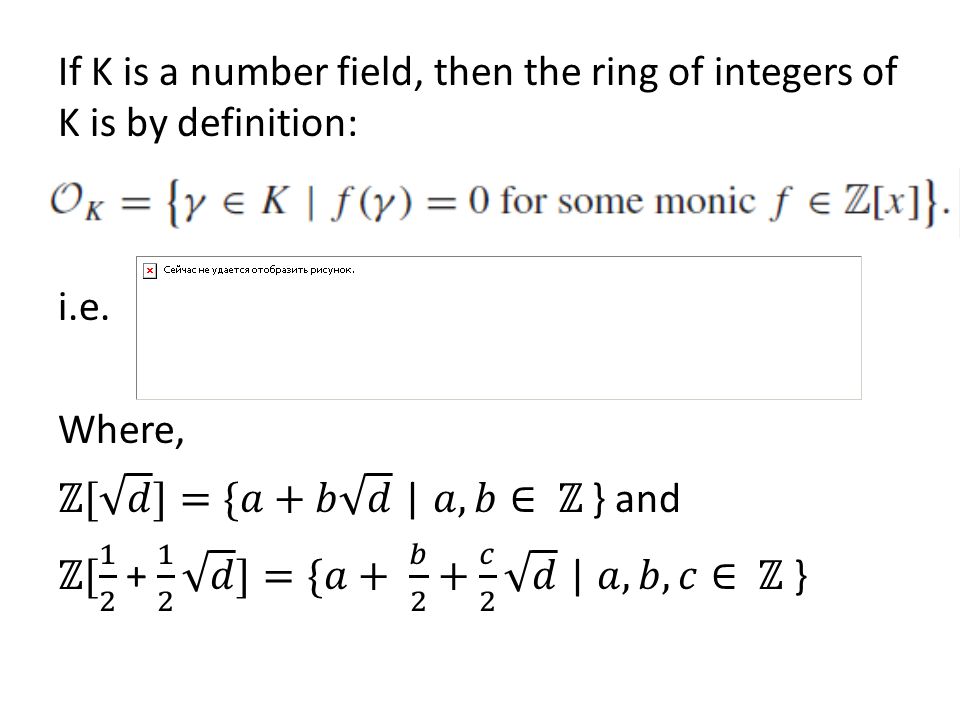Click the Russian 'Сейчас не удается отобразить рисунок' message
960x720 pixels.
click(x=259, y=270)
